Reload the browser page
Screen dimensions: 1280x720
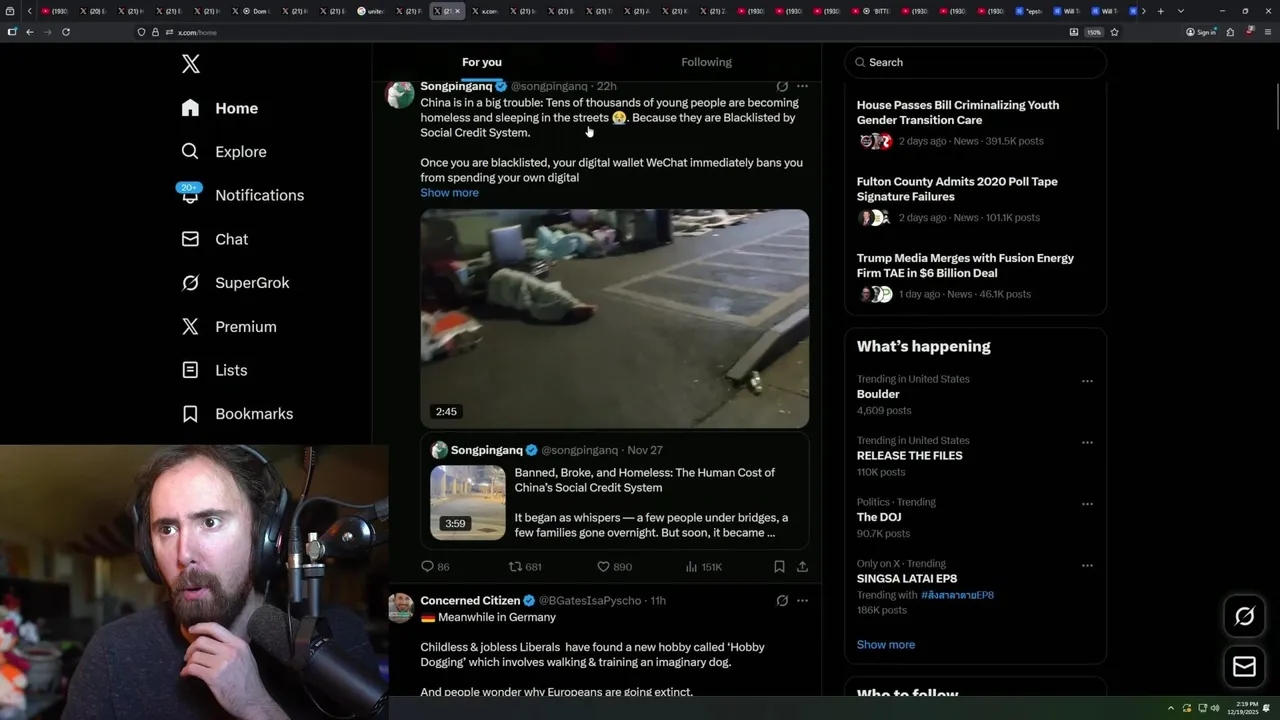click(x=66, y=32)
